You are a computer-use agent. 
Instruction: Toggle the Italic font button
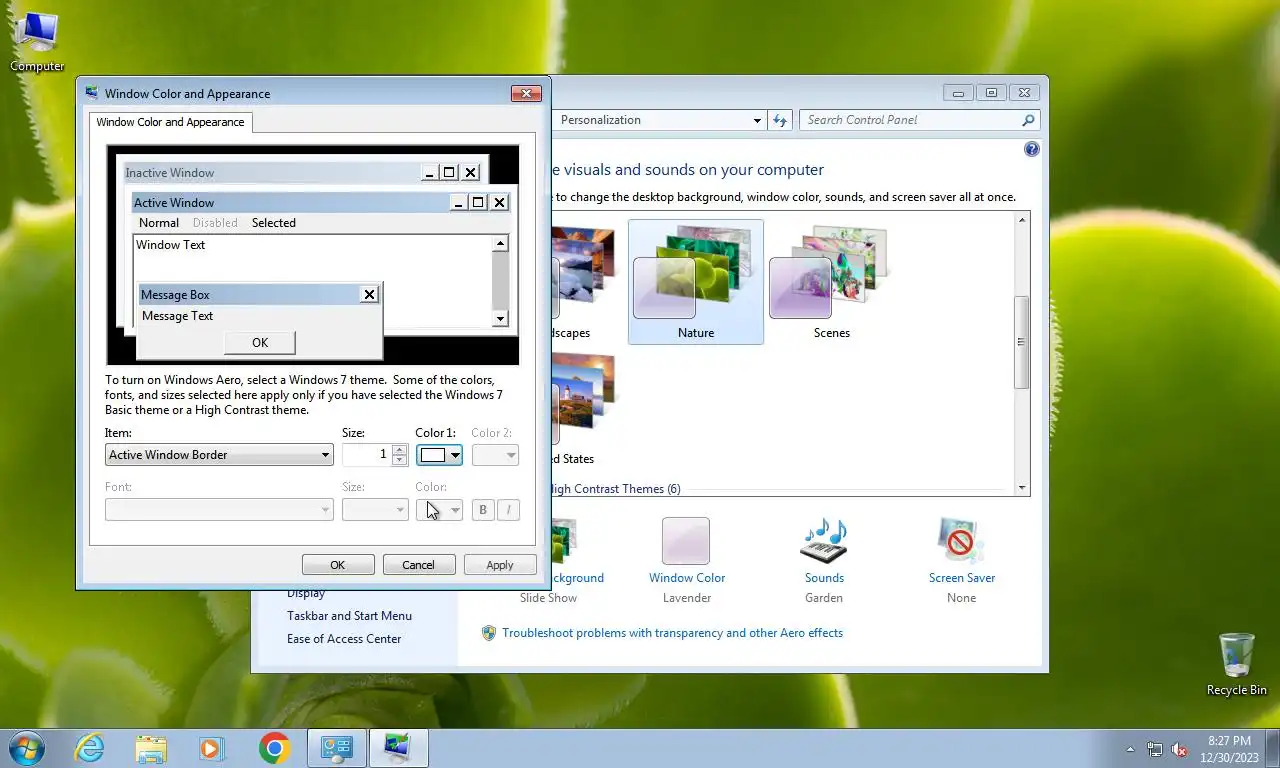[x=508, y=509]
